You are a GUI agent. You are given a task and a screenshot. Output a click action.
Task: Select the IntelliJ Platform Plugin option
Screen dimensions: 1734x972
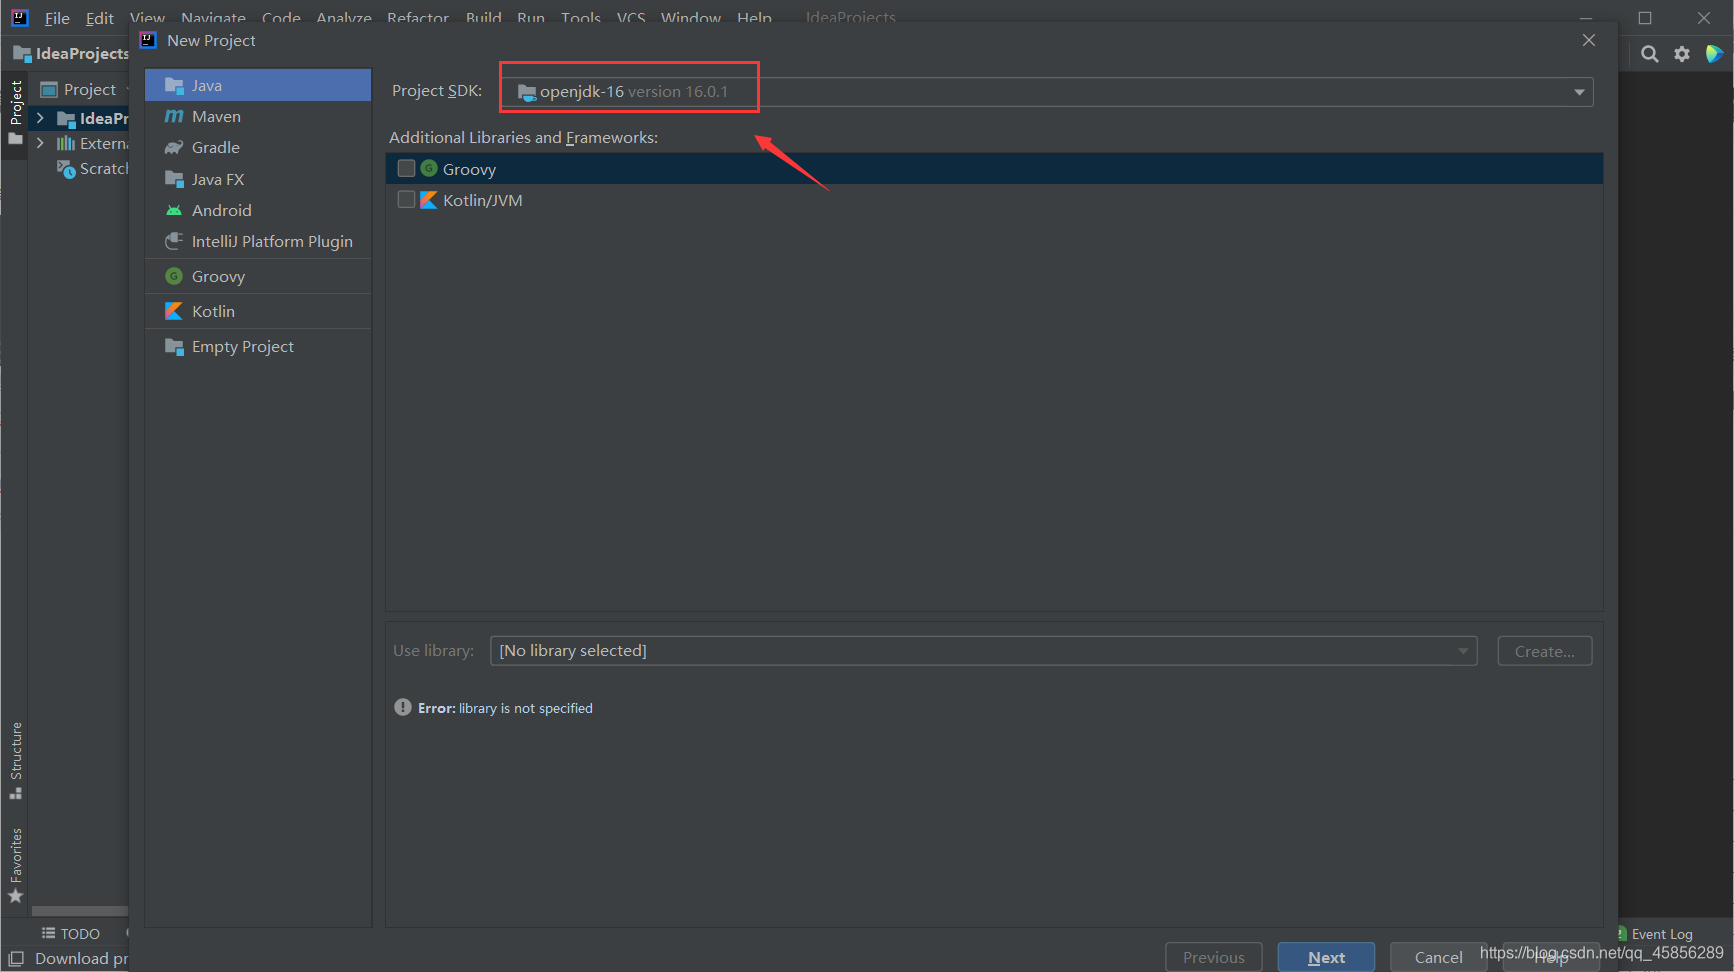coord(258,241)
